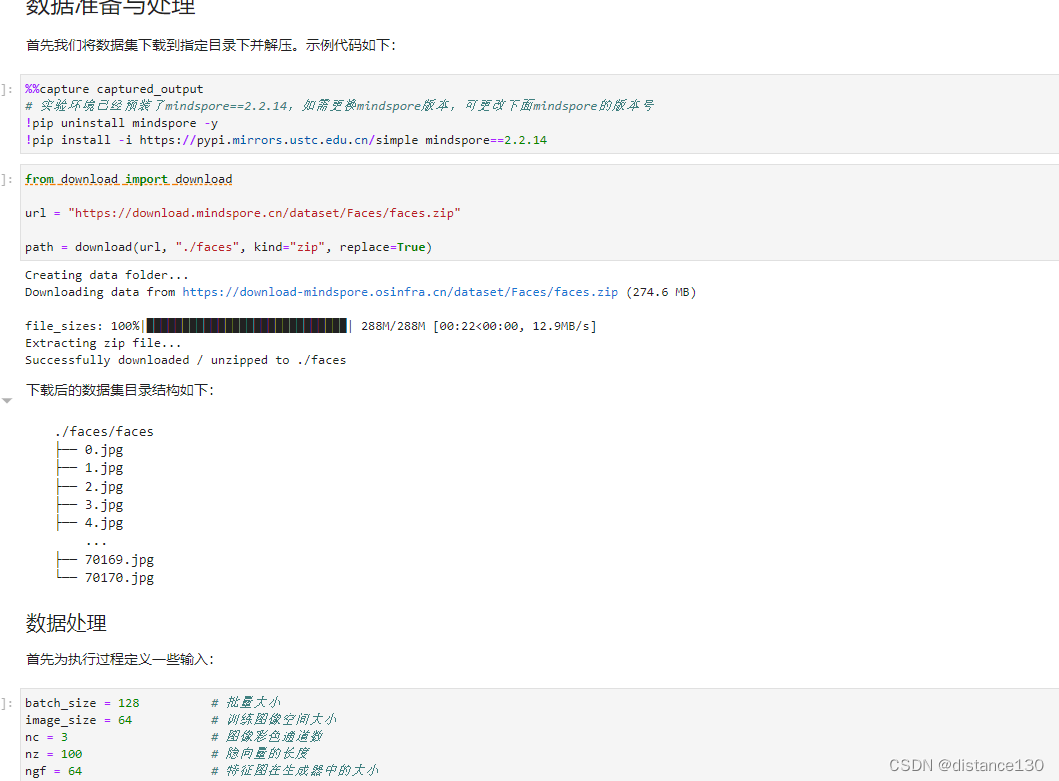Screen dimensions: 1059x781
Task: Click the 'from download import download' line
Action: click(128, 179)
